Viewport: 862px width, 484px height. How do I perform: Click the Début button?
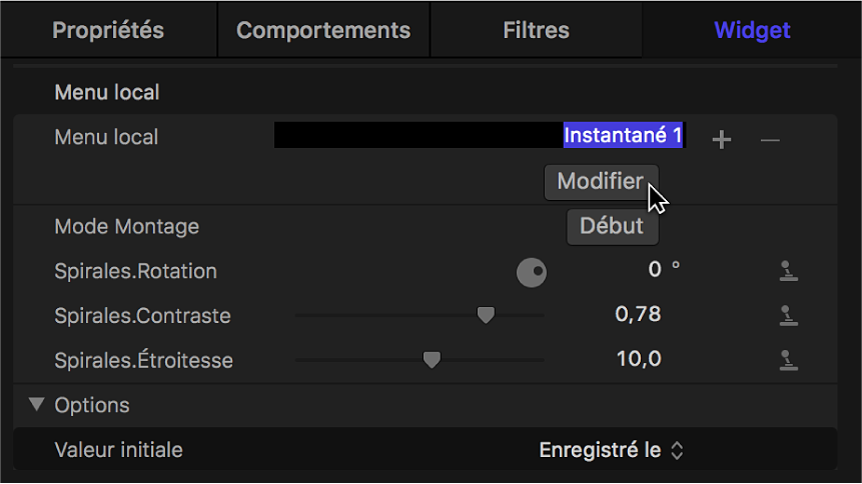coord(612,226)
